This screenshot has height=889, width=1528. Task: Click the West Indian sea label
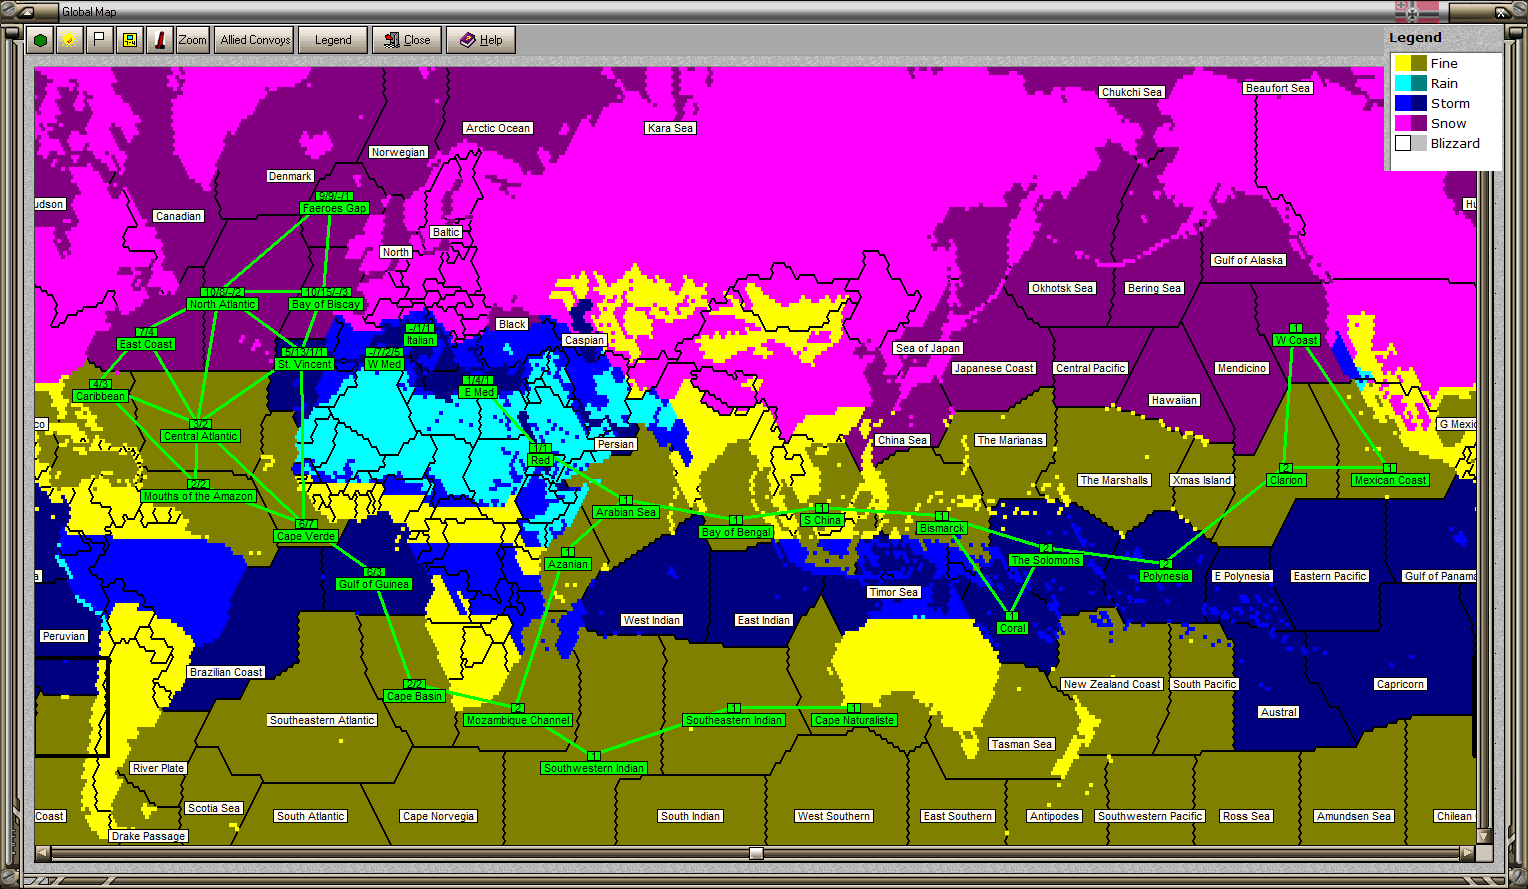pos(652,620)
